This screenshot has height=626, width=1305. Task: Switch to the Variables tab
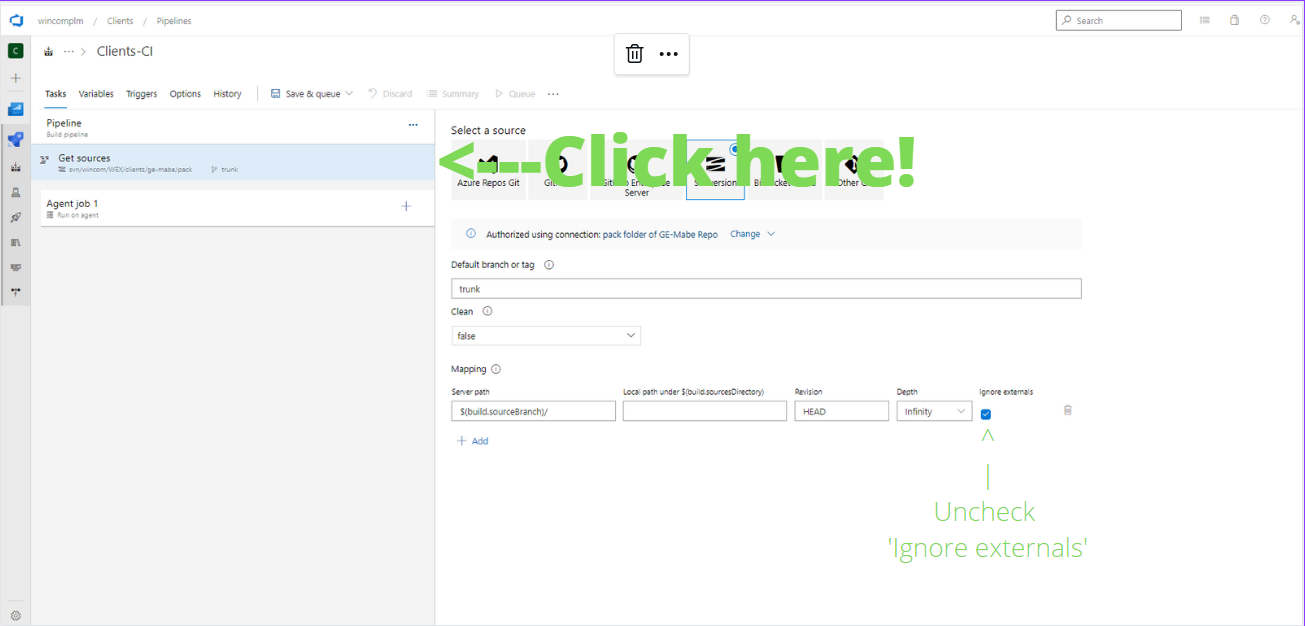tap(96, 94)
